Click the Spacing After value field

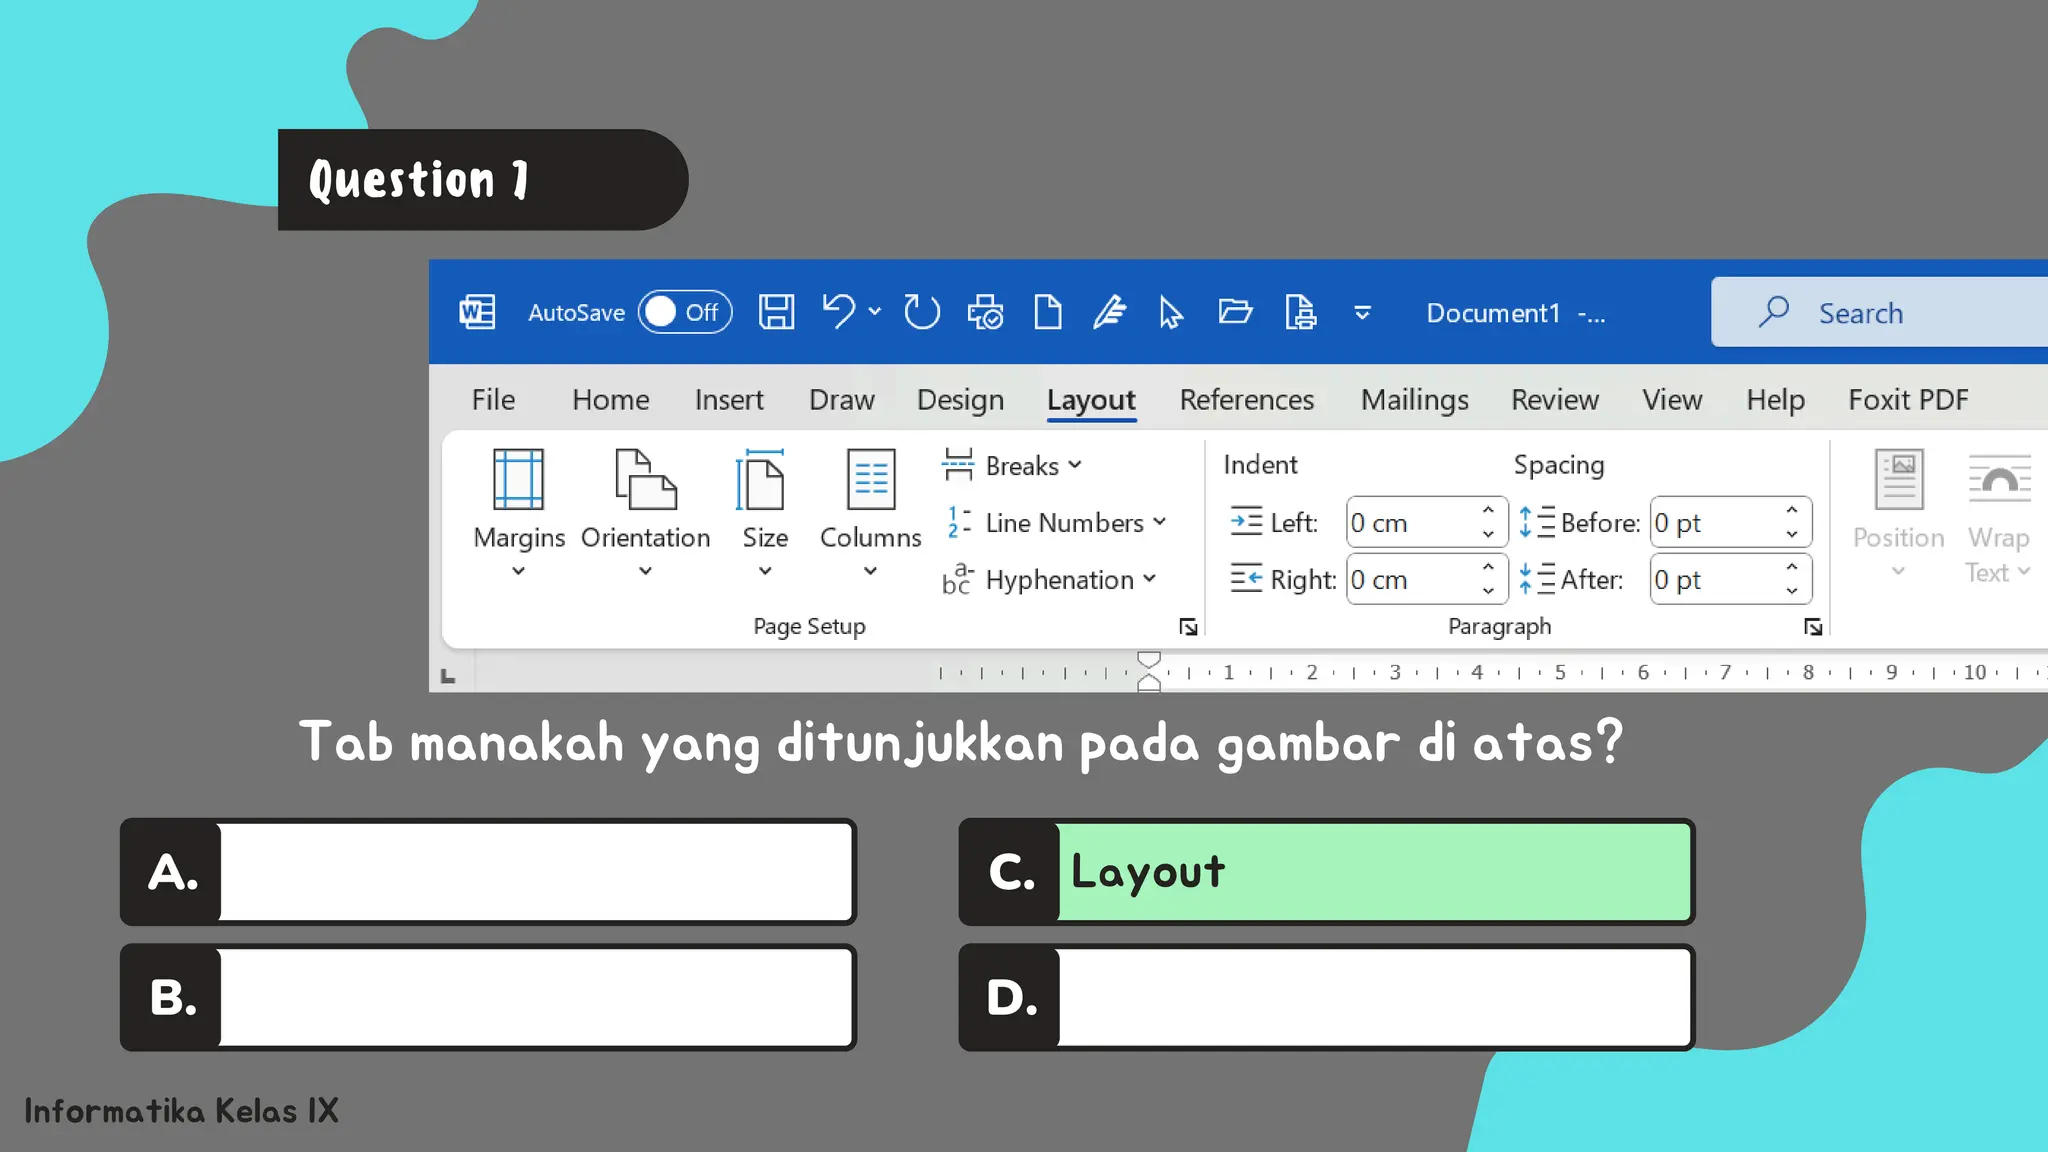pyautogui.click(x=1714, y=579)
